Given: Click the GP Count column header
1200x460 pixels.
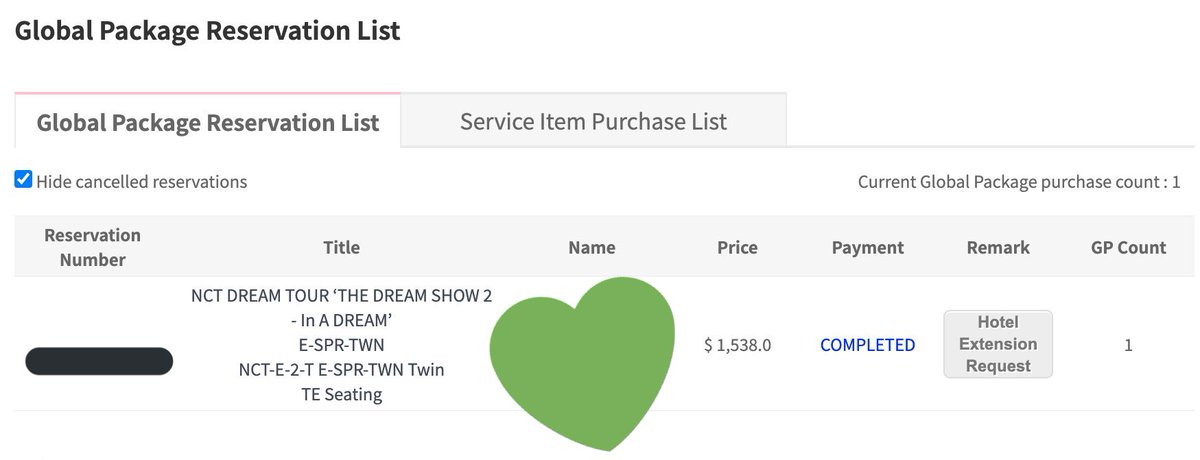Looking at the screenshot, I should pyautogui.click(x=1128, y=247).
